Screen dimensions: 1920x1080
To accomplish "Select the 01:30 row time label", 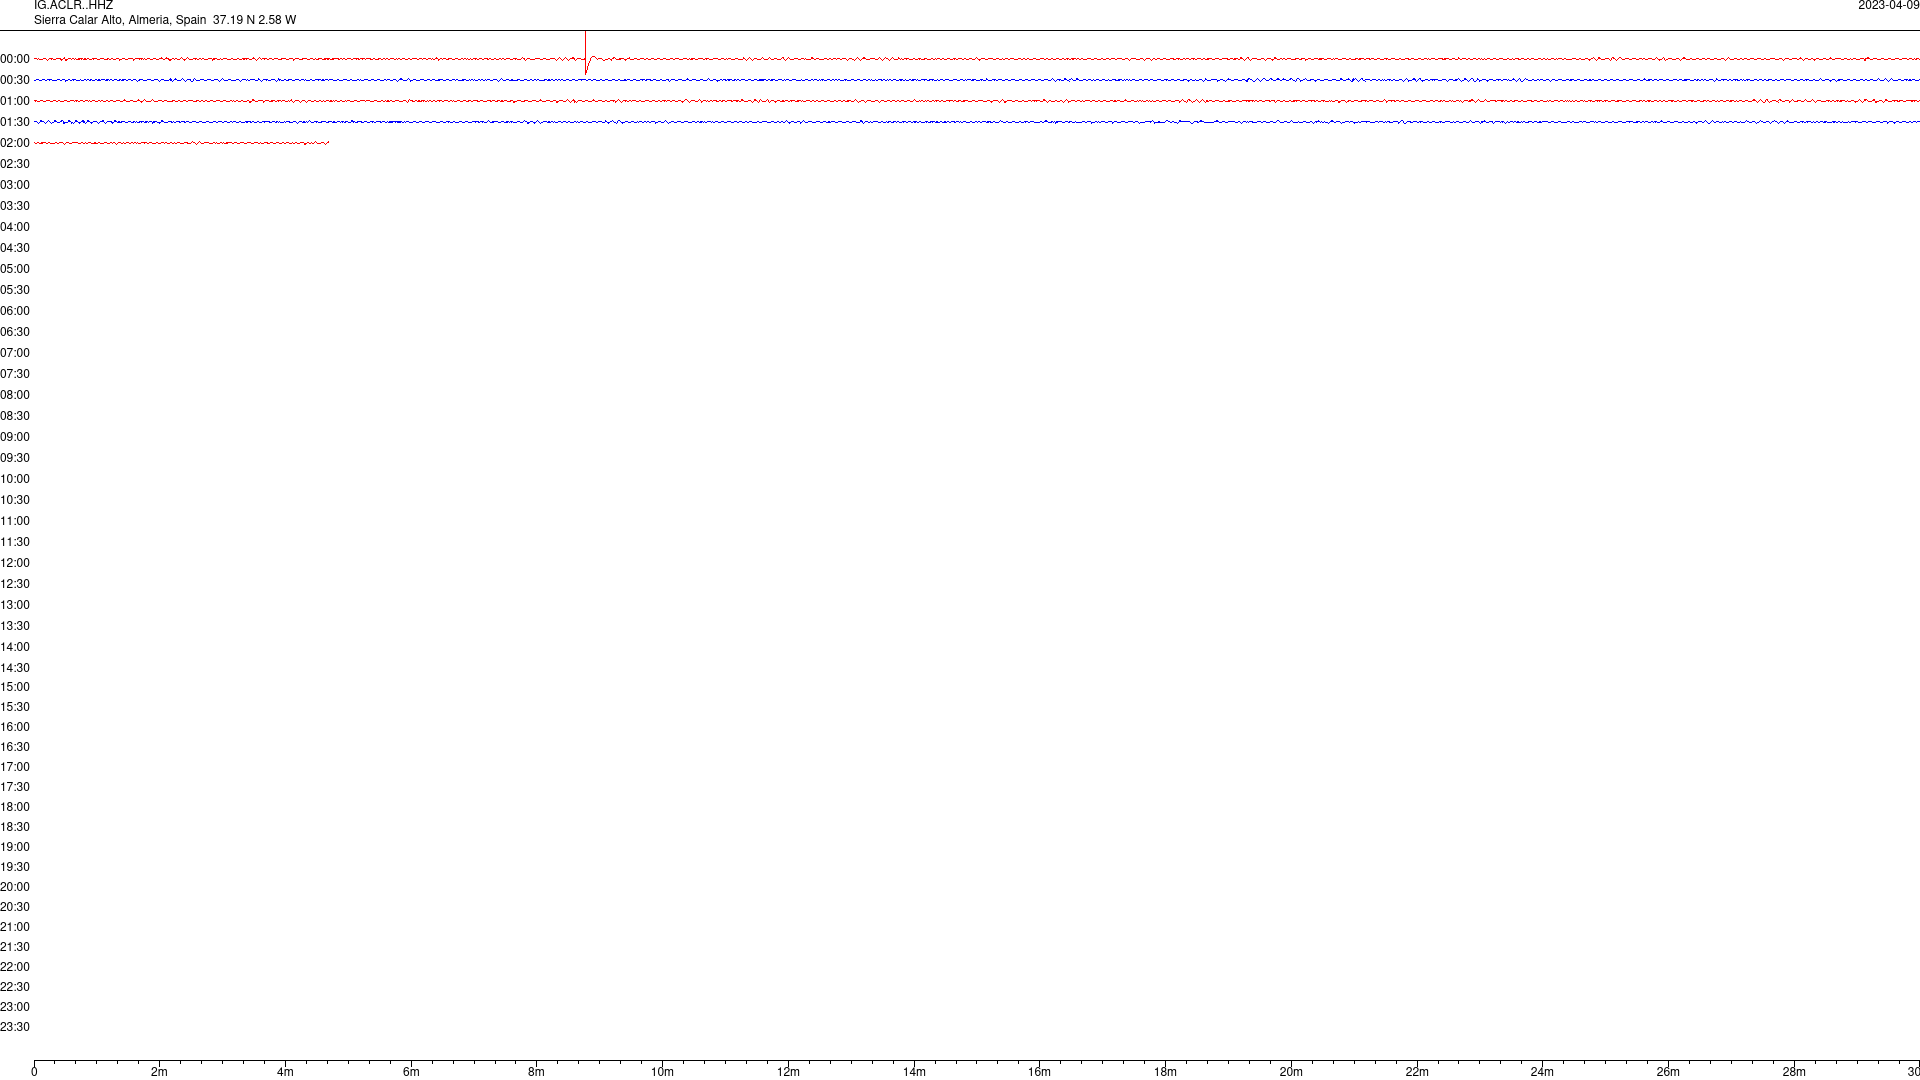I will click(x=15, y=122).
